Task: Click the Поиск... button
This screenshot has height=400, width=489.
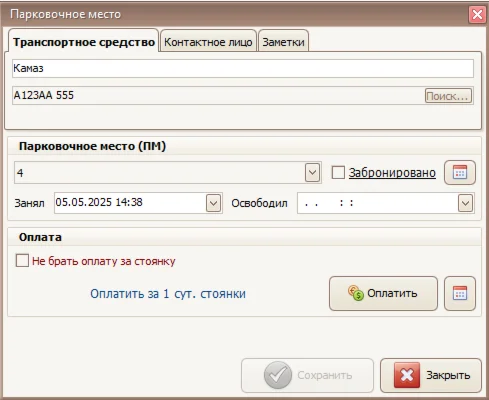Action: click(x=448, y=96)
